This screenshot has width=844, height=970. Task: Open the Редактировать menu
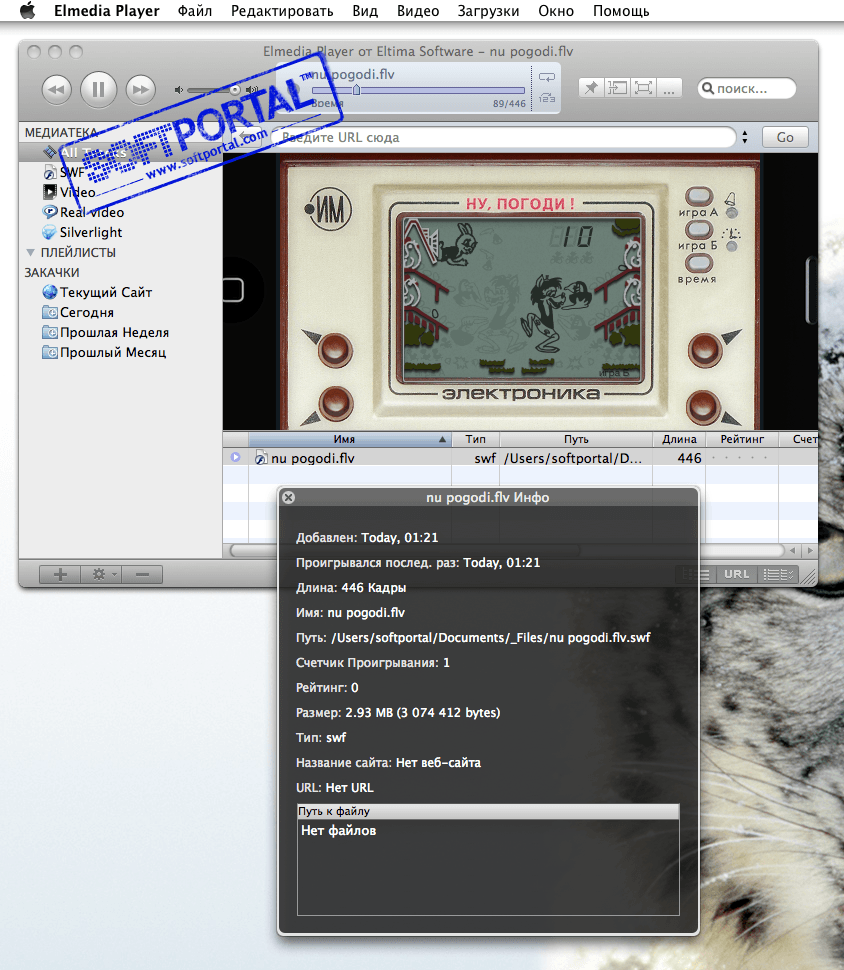click(282, 11)
